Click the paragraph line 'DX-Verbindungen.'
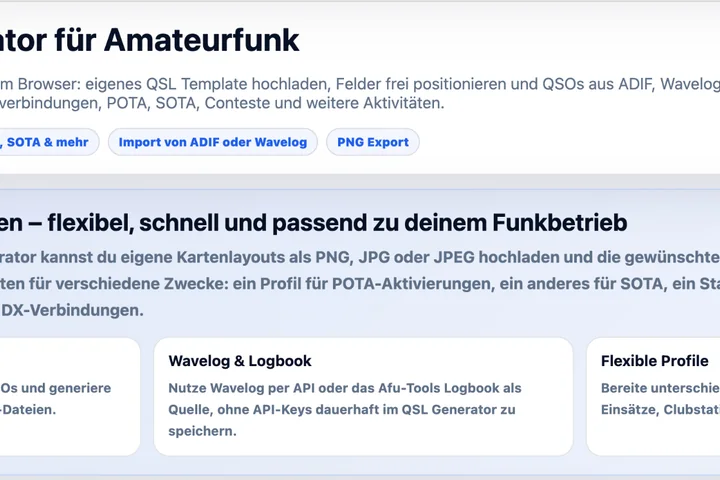720x480 pixels. (72, 311)
